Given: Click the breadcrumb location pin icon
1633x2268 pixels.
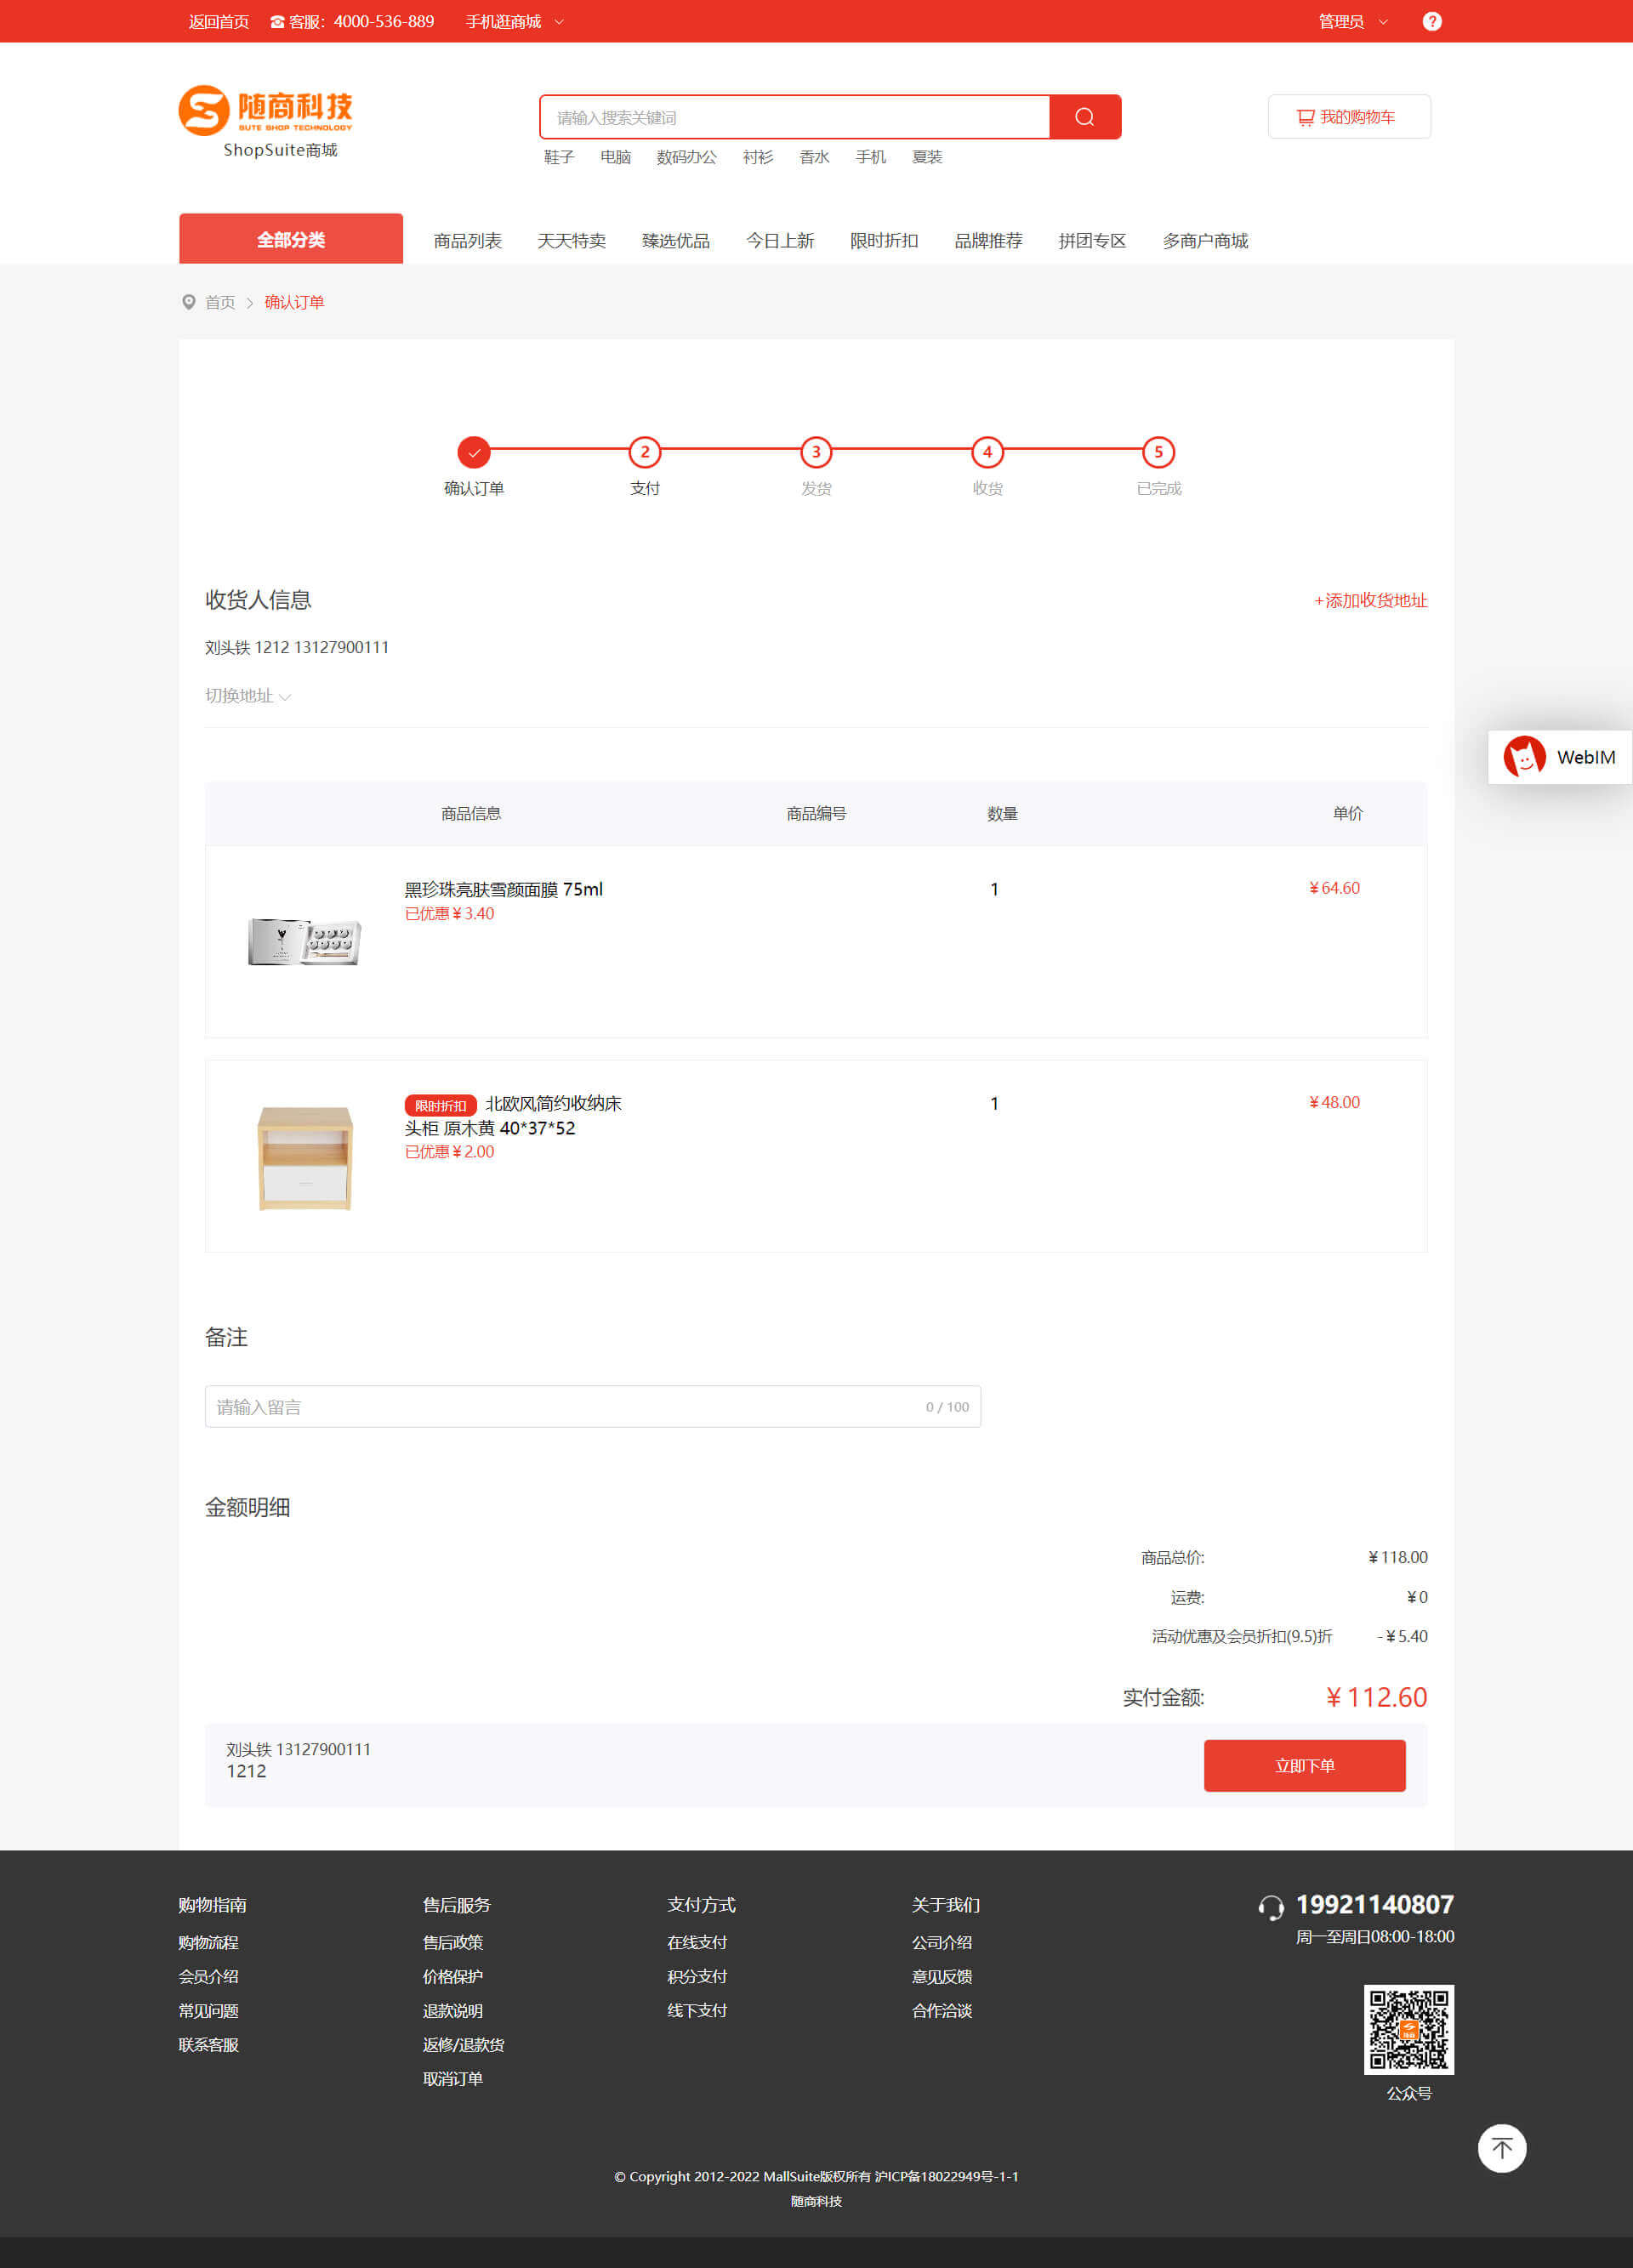Looking at the screenshot, I should pyautogui.click(x=189, y=302).
